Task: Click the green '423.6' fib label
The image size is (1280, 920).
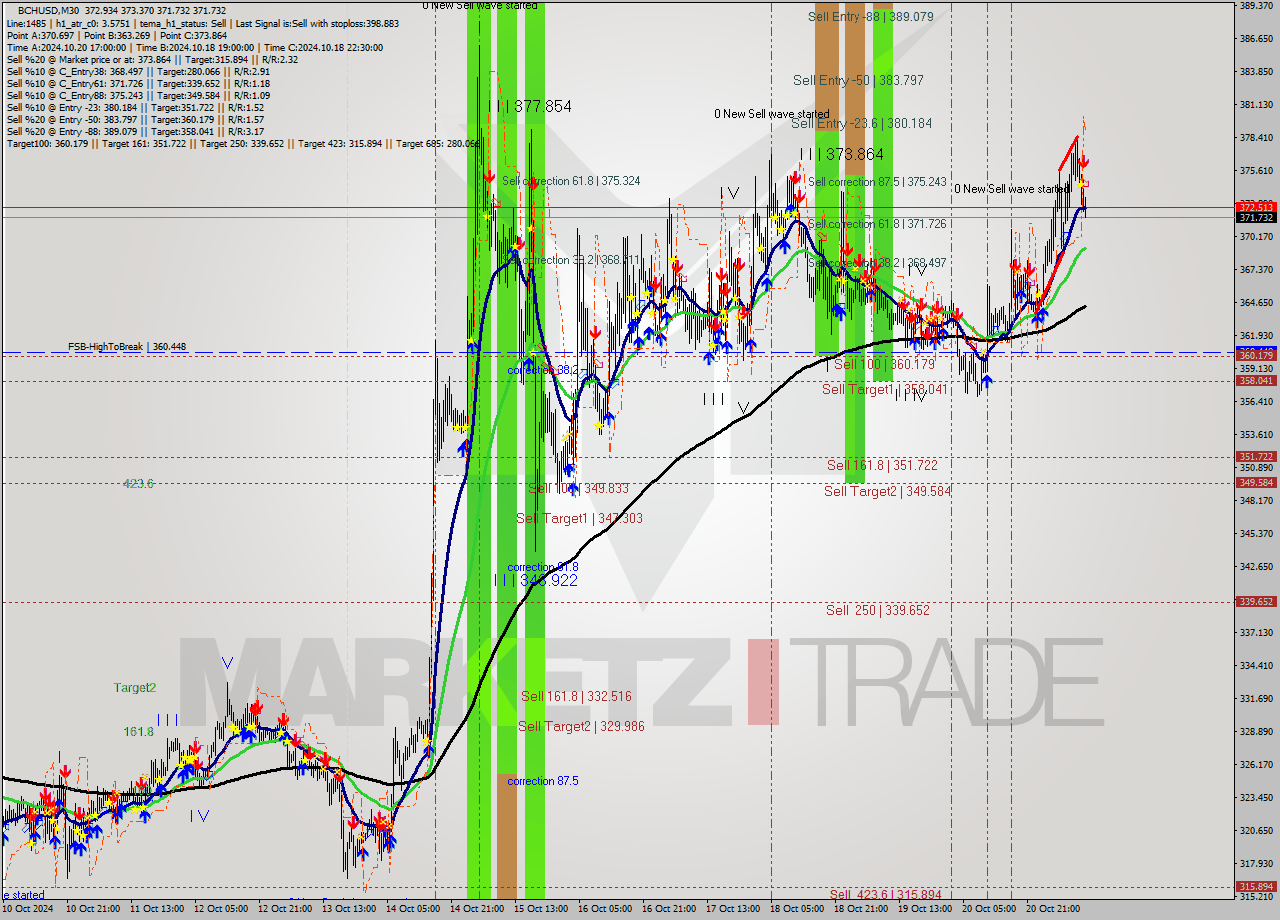Action: [138, 484]
